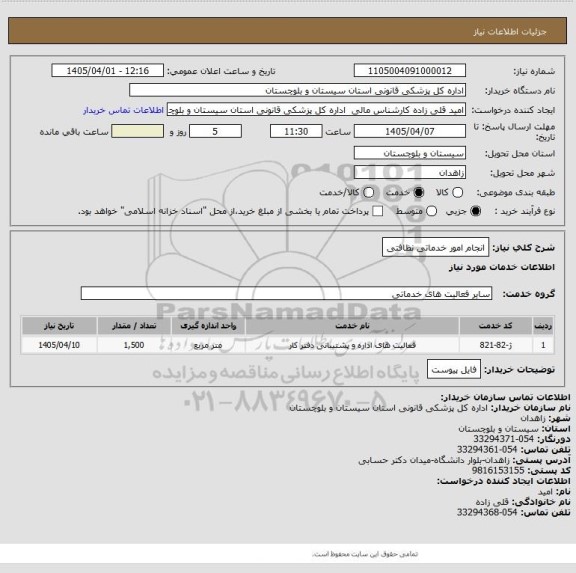Viewport: 576px width, 573px height.
Task: Select the متوسط purchase type radio
Action: tap(431, 211)
